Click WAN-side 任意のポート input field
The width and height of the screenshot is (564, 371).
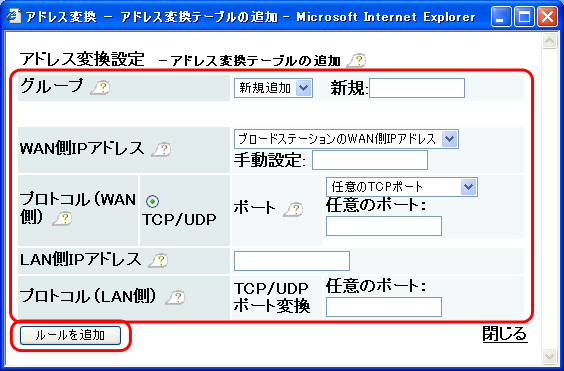click(x=384, y=226)
